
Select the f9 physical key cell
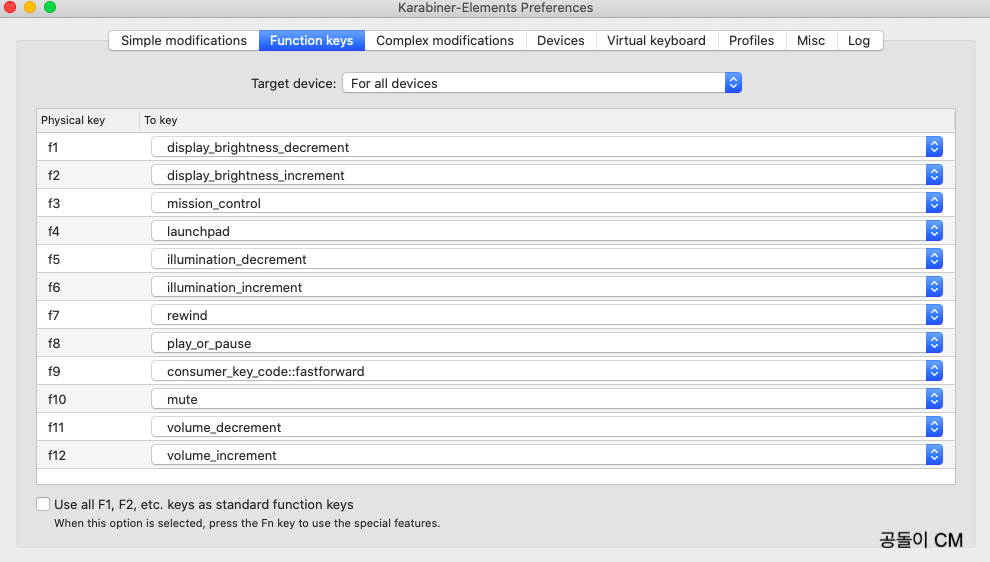tap(88, 371)
